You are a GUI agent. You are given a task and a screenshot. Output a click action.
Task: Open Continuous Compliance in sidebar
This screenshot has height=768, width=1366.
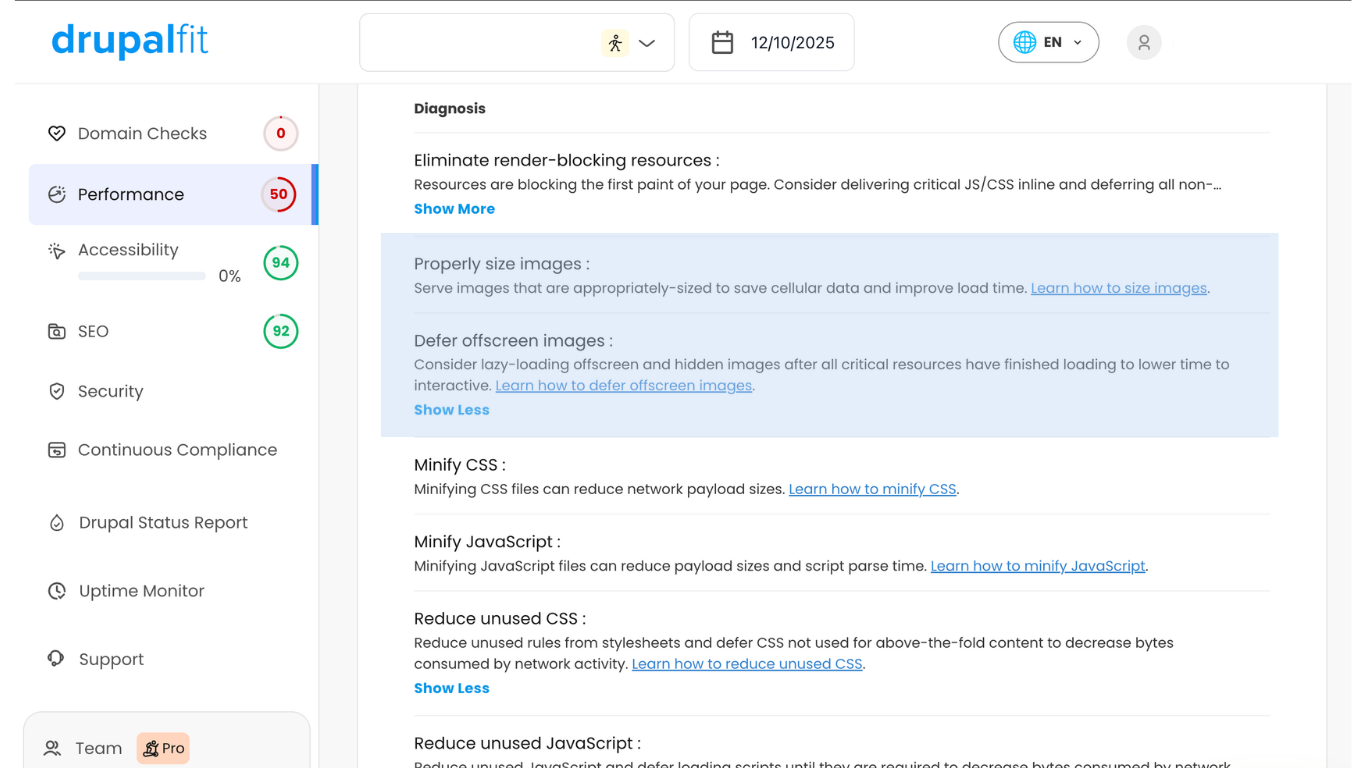coord(177,450)
